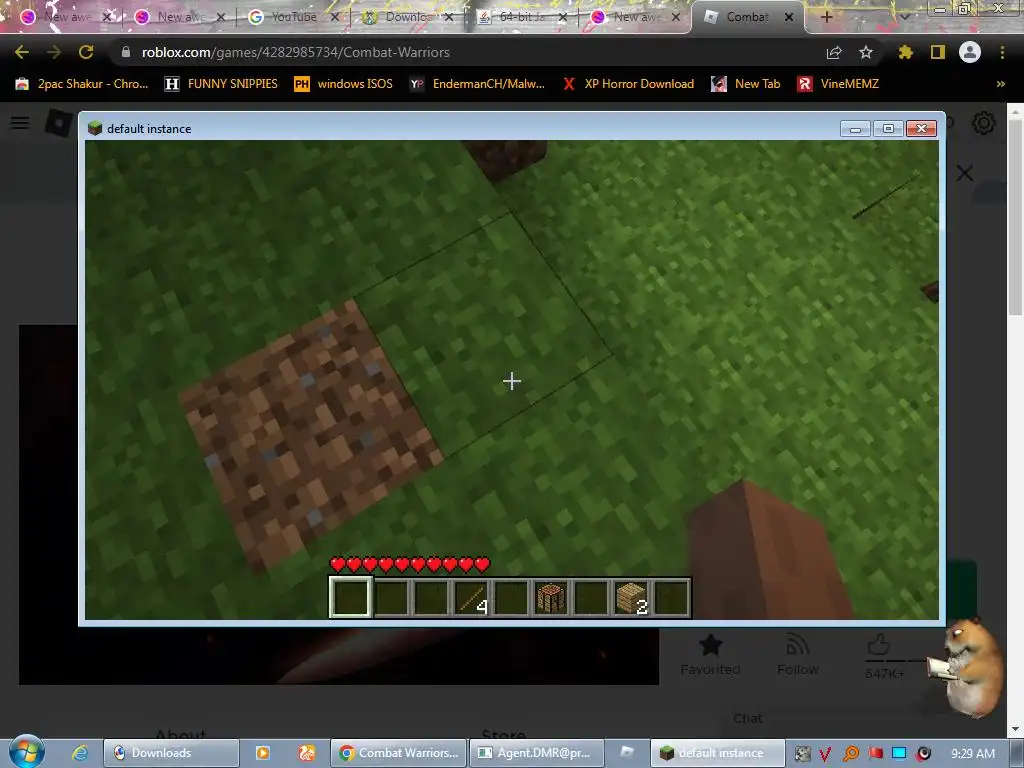Minimize the default instance window
The image size is (1024, 768).
tap(855, 129)
